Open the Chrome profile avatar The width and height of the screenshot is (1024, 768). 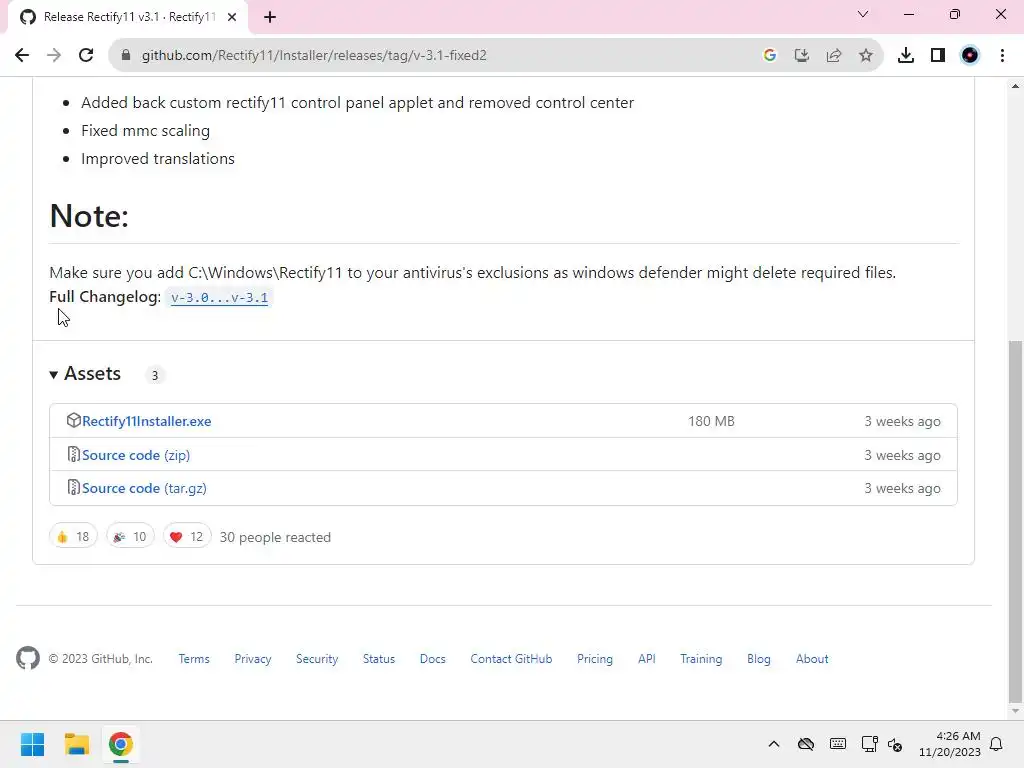(x=970, y=56)
